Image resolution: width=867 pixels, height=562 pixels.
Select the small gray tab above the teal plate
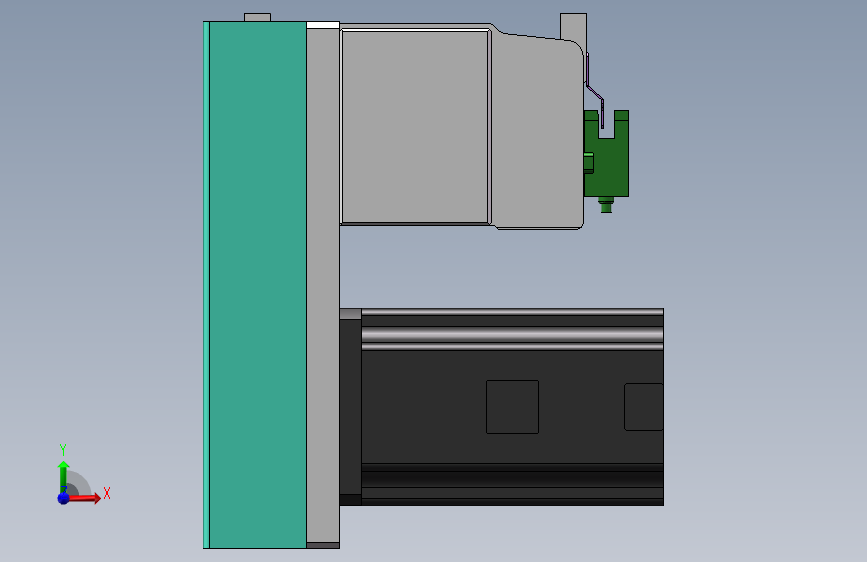click(257, 18)
